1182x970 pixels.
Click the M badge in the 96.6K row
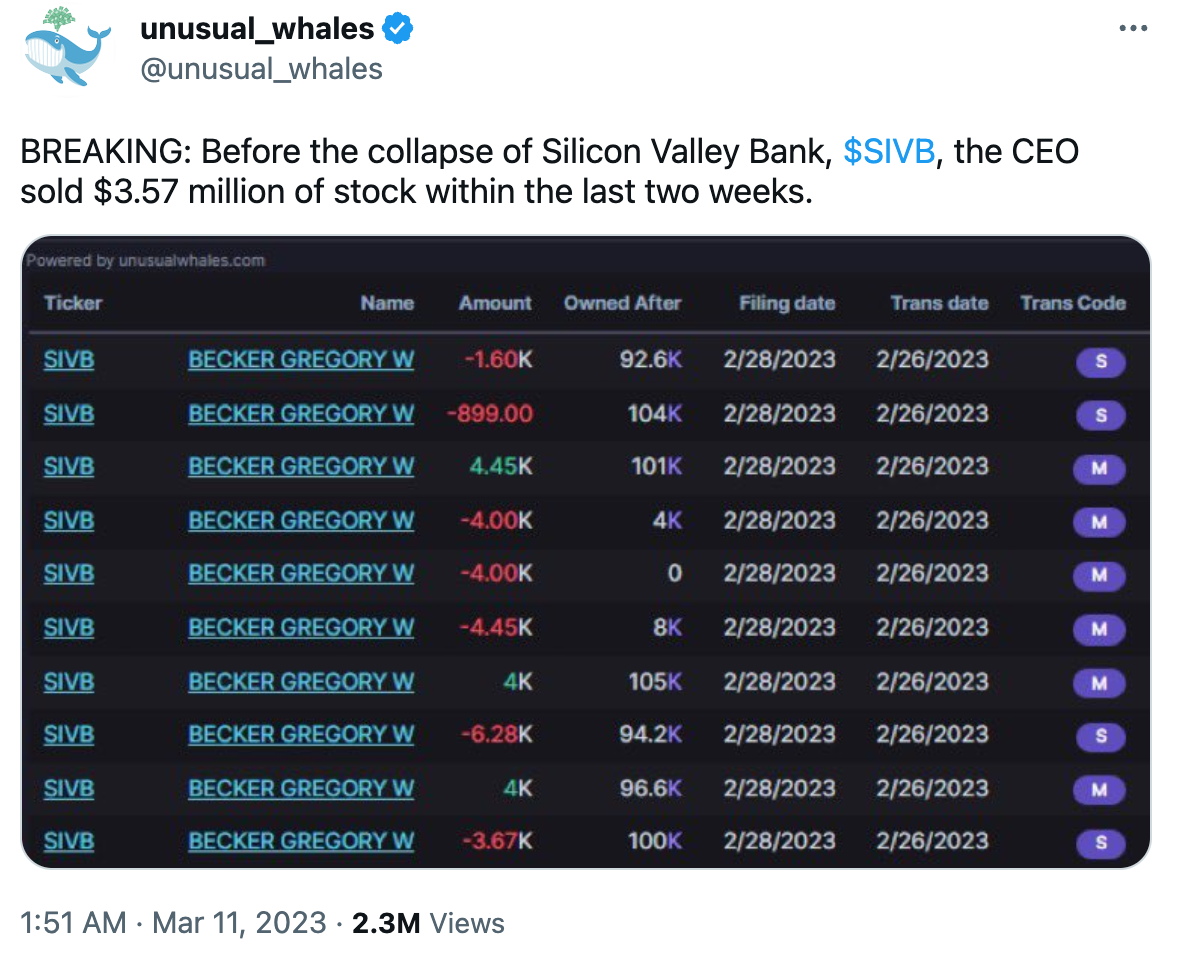(x=1099, y=790)
